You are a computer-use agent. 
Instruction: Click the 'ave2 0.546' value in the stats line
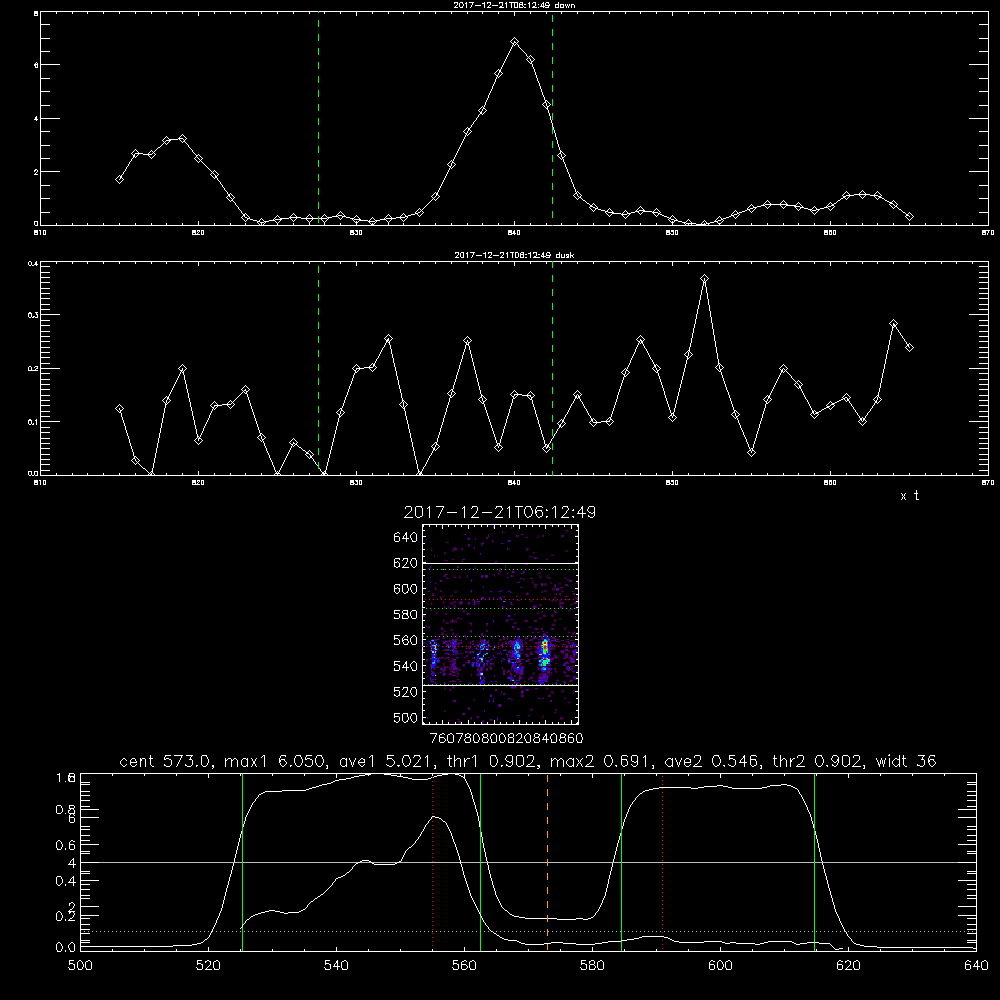pos(711,761)
